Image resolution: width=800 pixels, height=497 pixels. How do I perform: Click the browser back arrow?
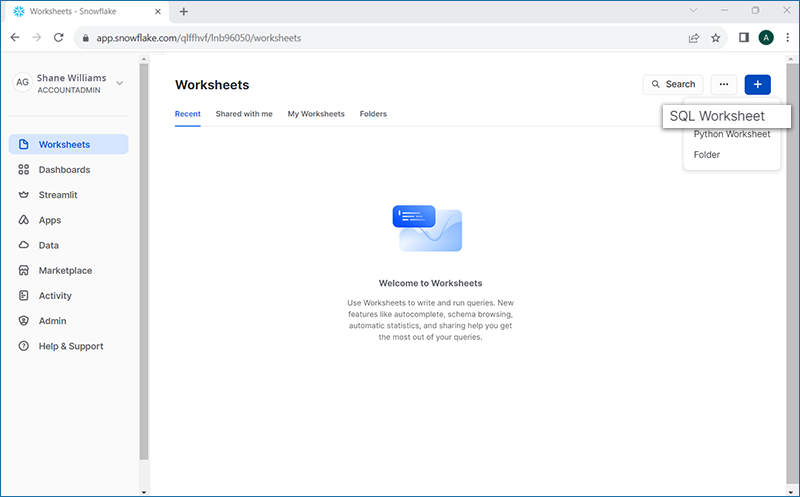(x=15, y=38)
